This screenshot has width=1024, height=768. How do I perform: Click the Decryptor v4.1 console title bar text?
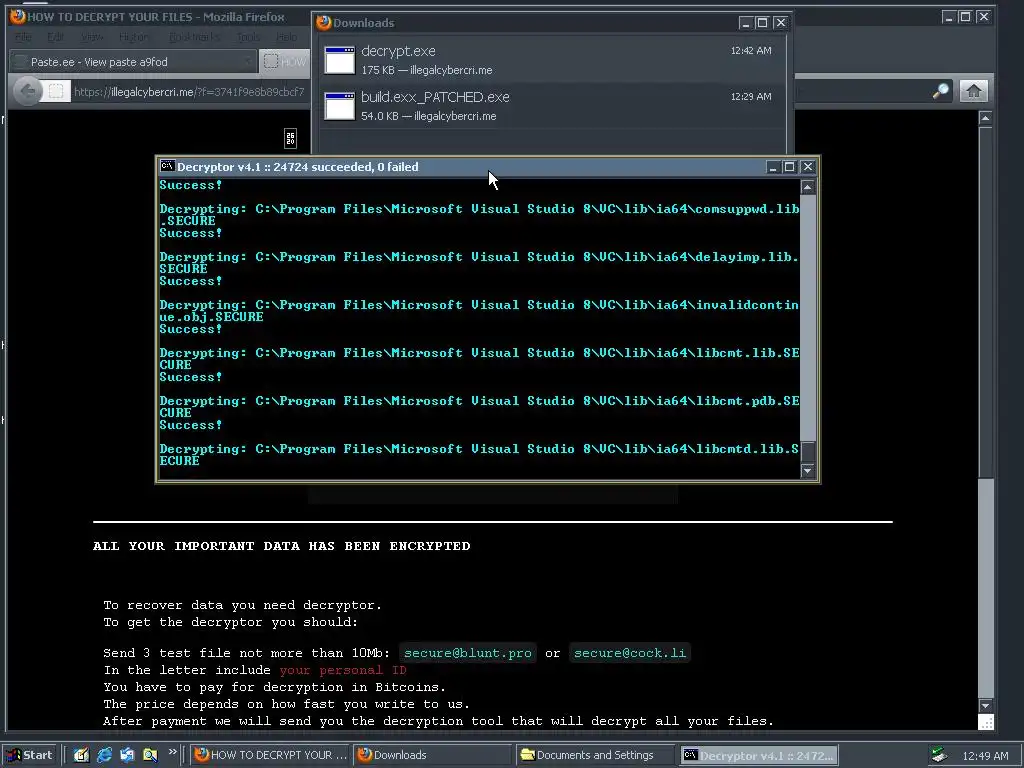point(298,167)
